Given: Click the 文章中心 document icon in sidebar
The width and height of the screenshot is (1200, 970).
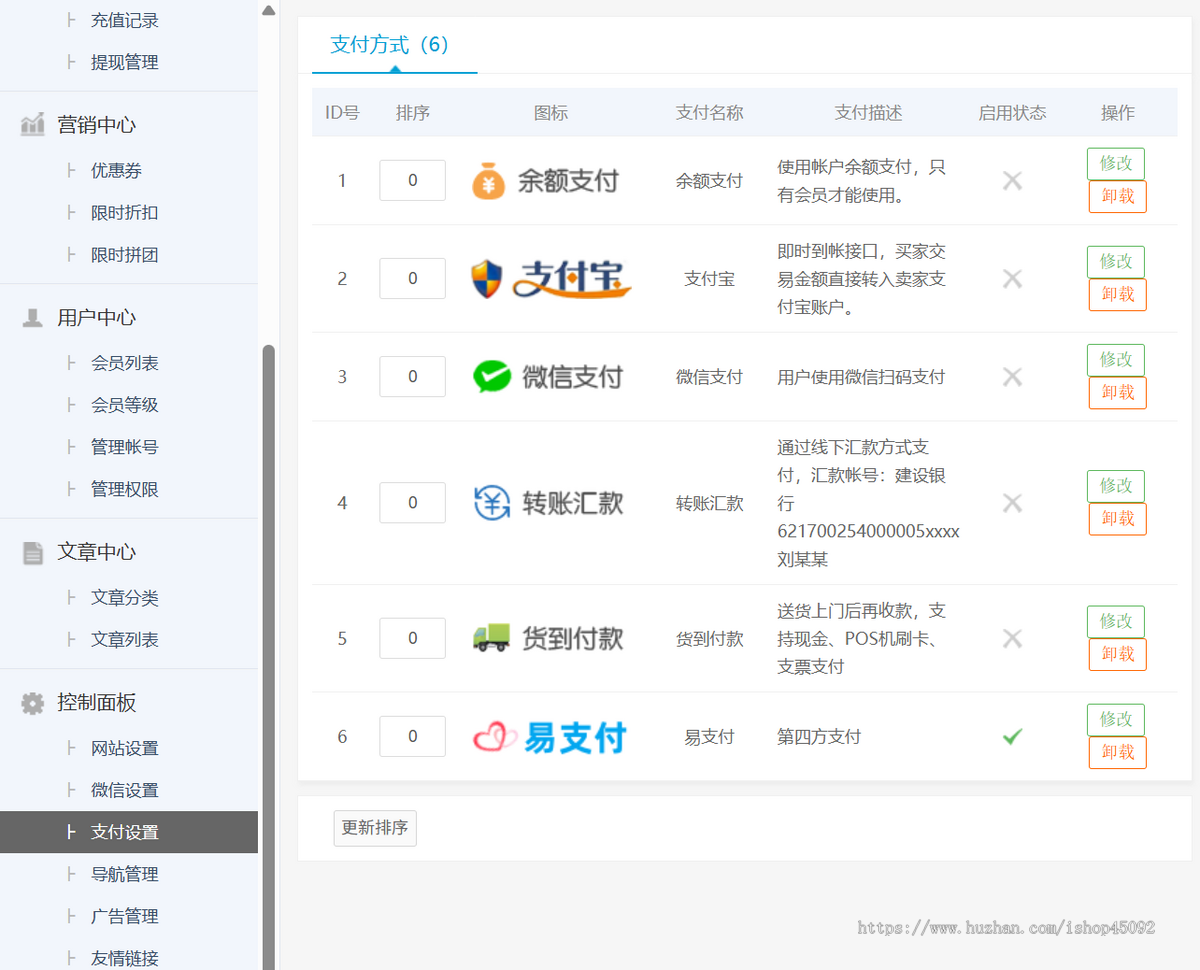Looking at the screenshot, I should [x=33, y=552].
